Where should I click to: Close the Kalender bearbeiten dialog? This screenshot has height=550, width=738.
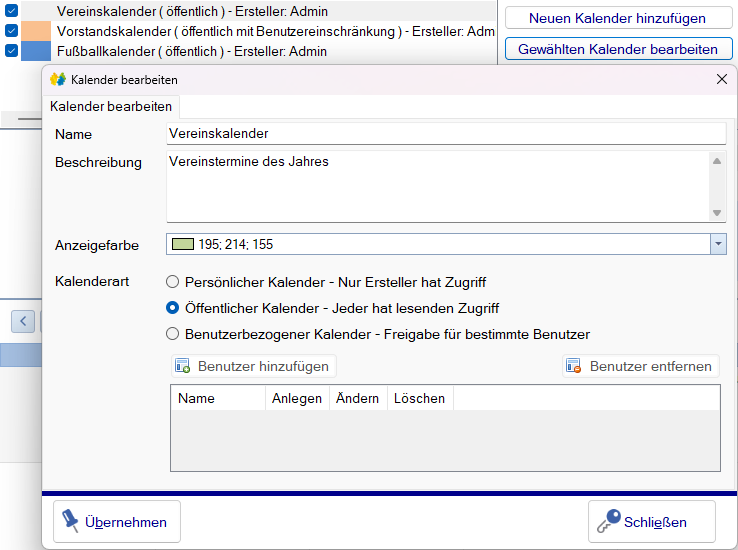click(722, 79)
